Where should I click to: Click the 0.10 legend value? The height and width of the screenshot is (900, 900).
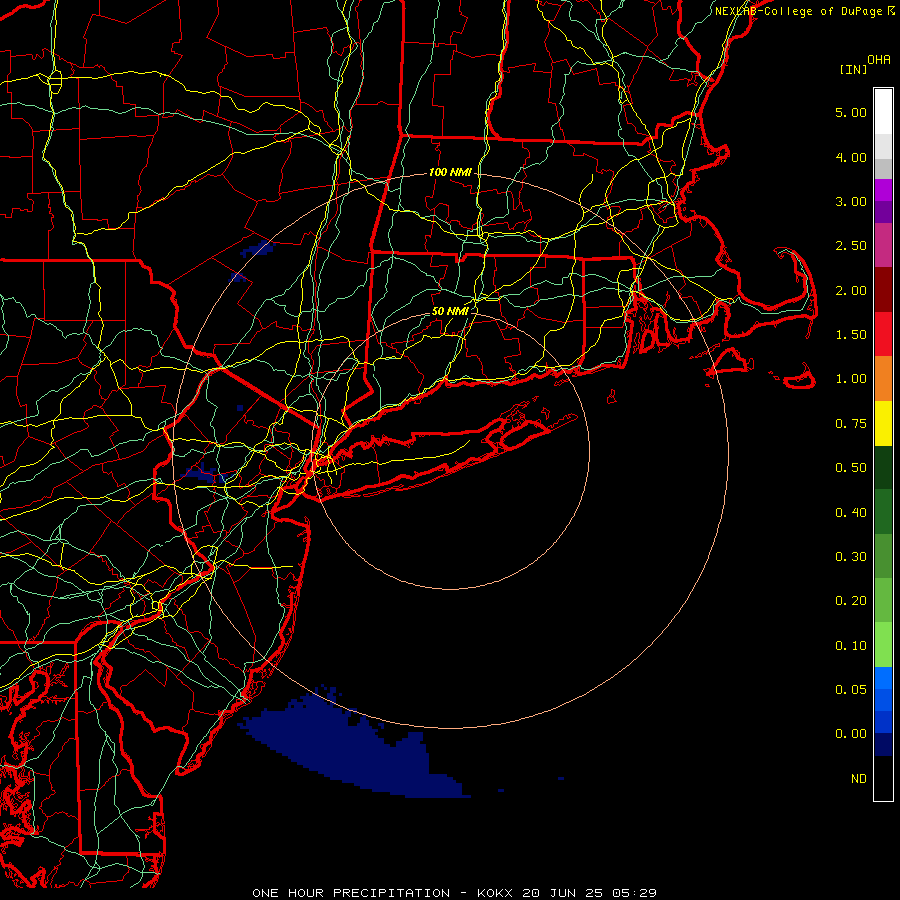tap(851, 646)
